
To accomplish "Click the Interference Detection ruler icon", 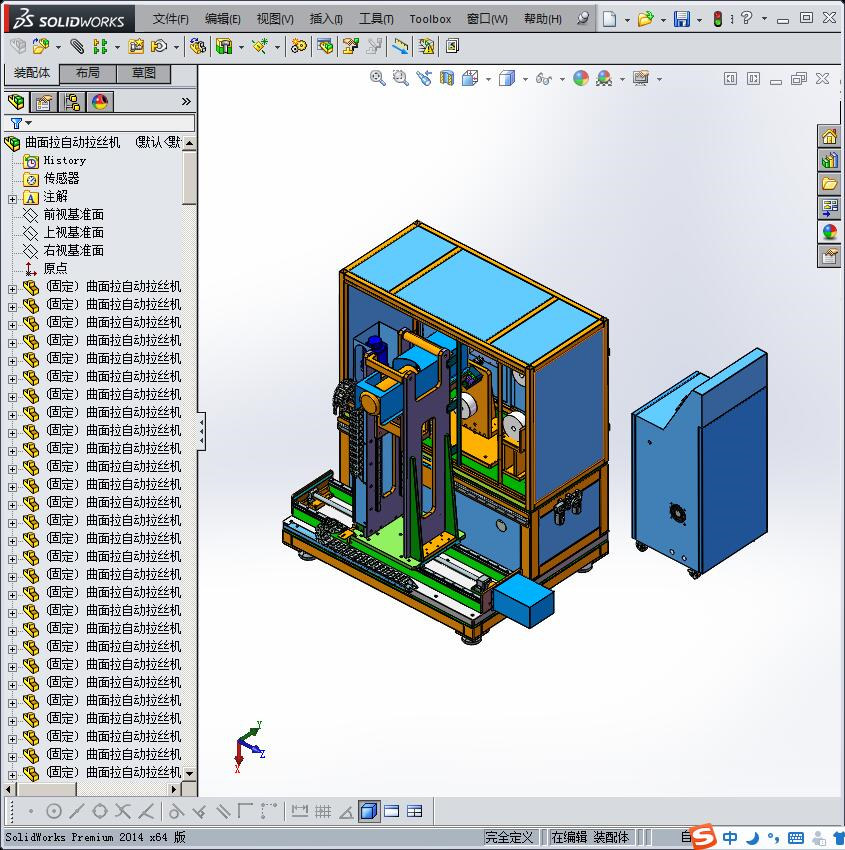I will tap(401, 47).
